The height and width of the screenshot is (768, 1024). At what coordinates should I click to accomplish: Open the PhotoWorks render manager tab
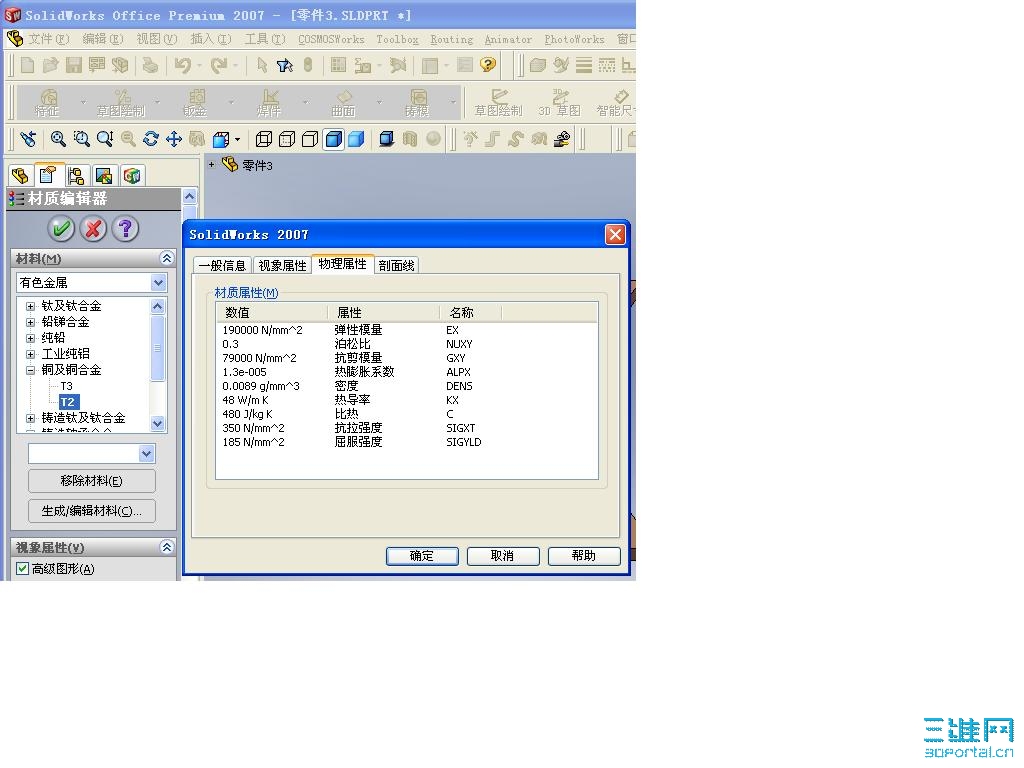[x=104, y=175]
